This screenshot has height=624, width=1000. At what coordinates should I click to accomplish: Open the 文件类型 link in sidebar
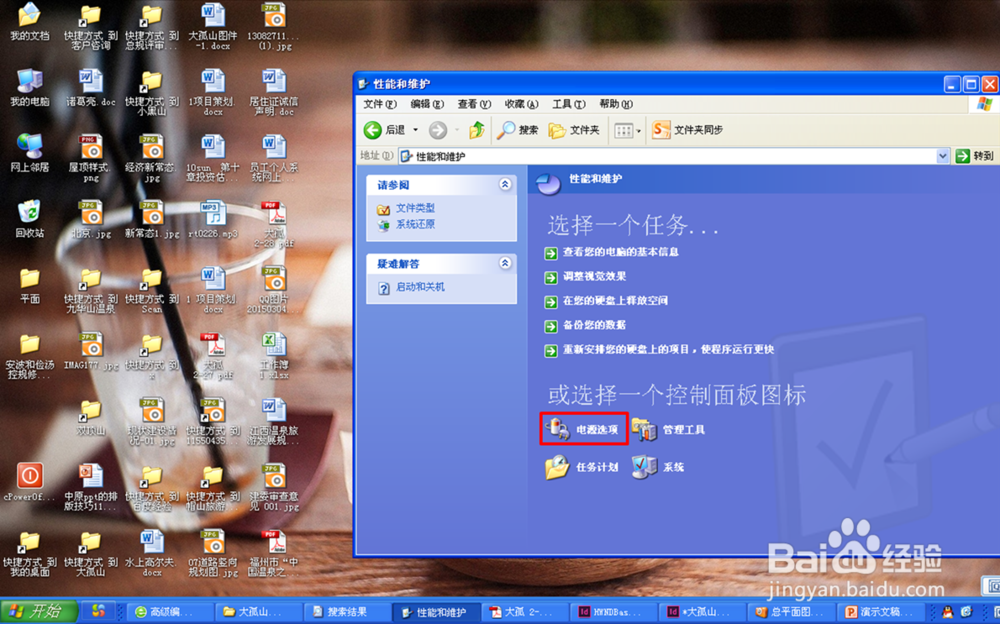click(x=415, y=208)
